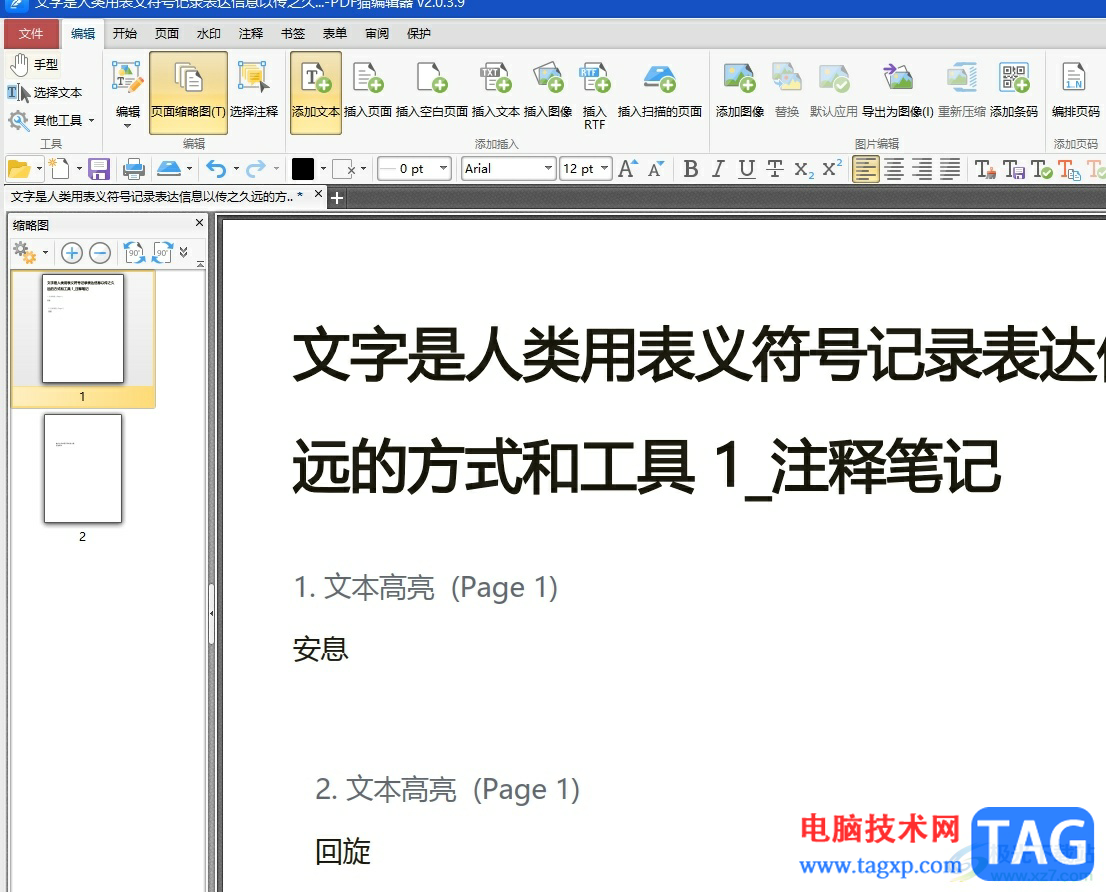This screenshot has width=1106, height=892.
Task: Open the Annotation ribbon tab
Action: point(251,33)
